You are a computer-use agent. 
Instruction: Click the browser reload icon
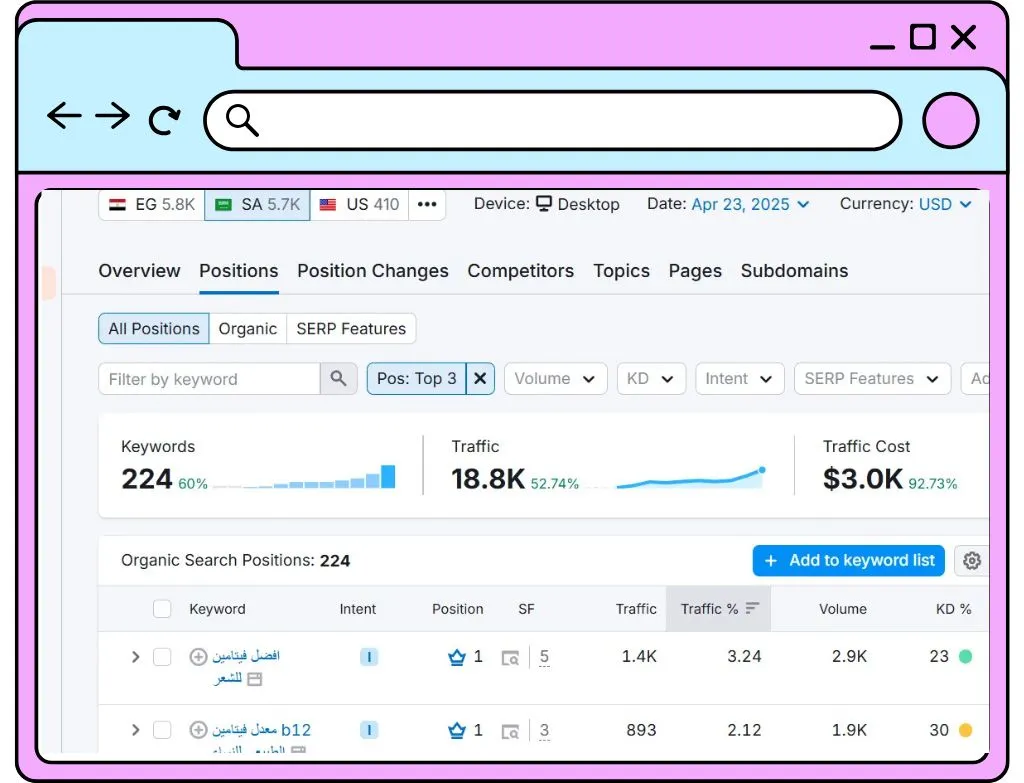165,120
